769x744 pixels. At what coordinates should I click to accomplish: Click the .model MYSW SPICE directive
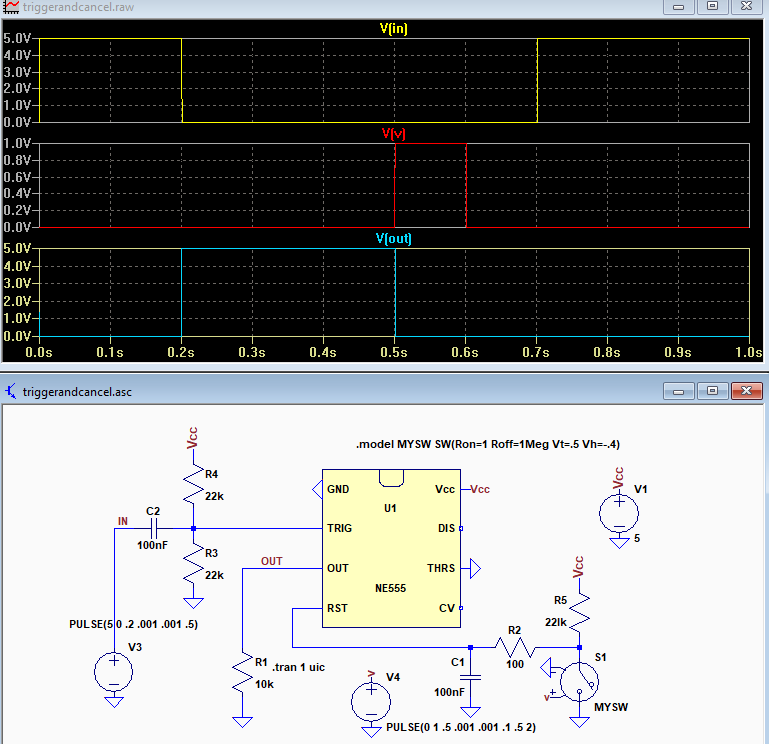coord(487,444)
